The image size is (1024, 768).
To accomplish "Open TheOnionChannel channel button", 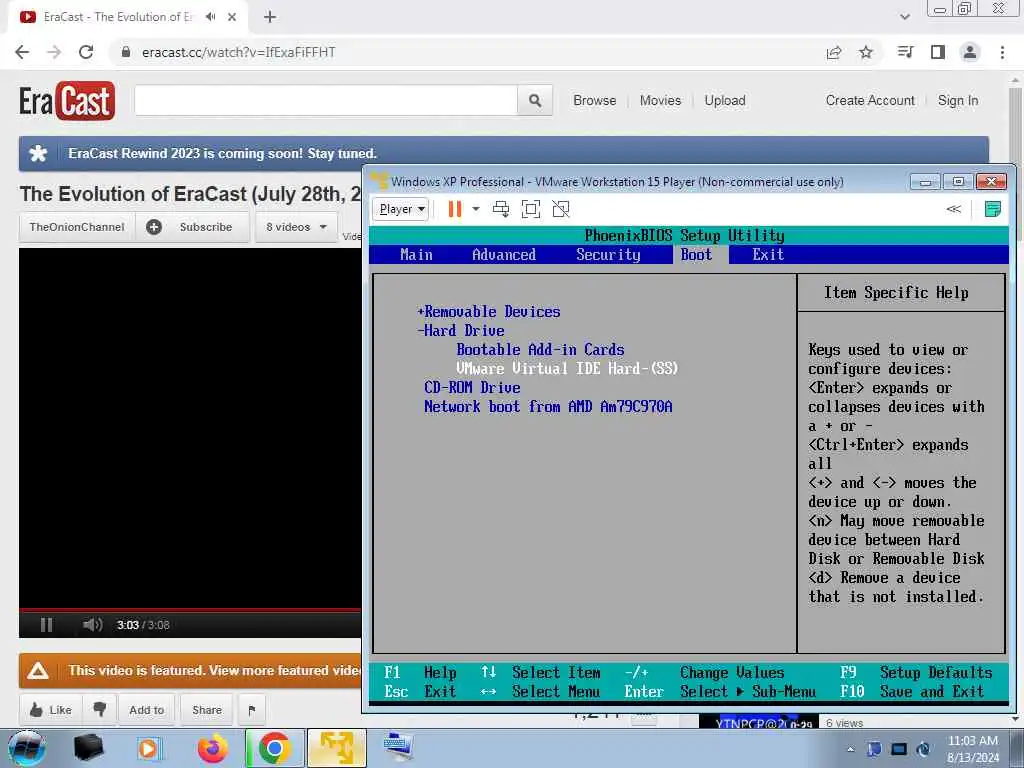I will [76, 227].
